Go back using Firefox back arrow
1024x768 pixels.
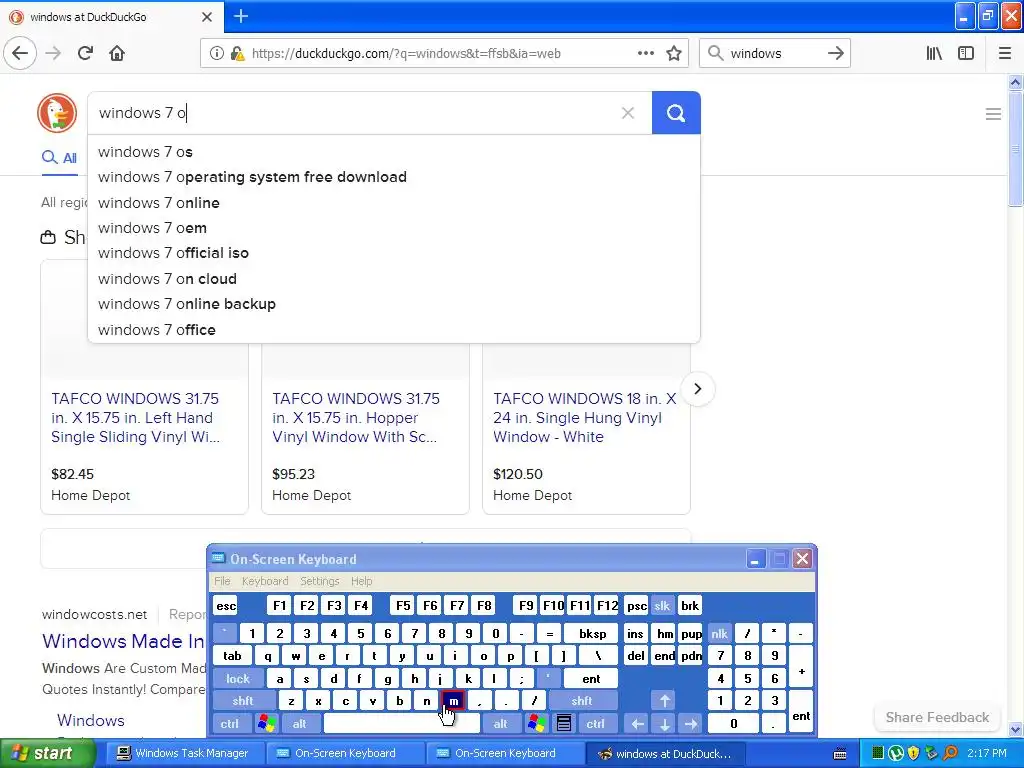pyautogui.click(x=20, y=53)
